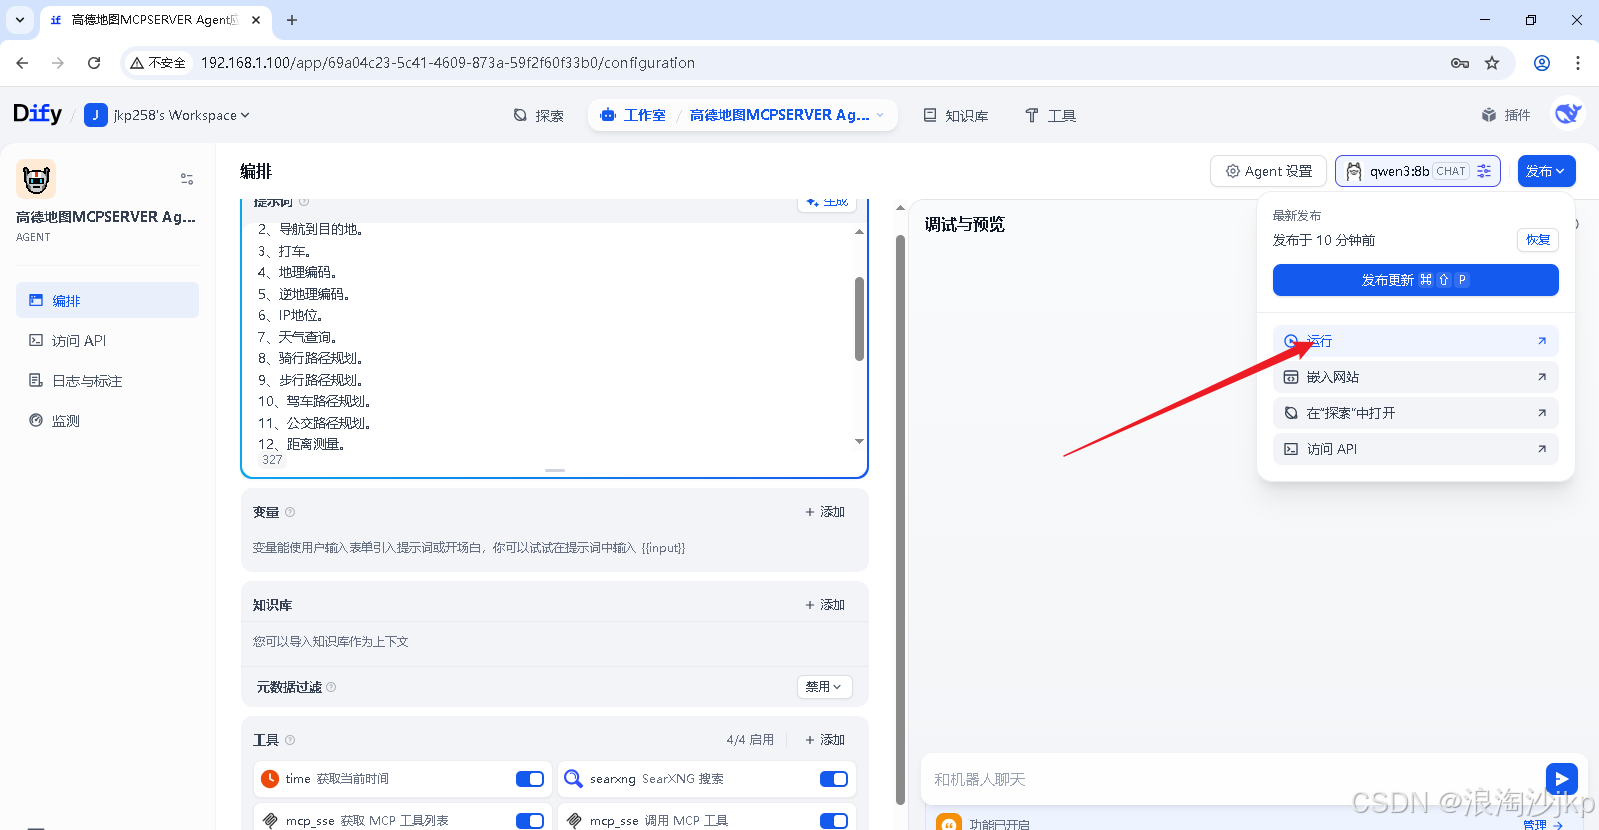Toggle the mcp_sse 获取 MCP 工具列表 switch
Screen dimensions: 1599x830
pos(530,821)
